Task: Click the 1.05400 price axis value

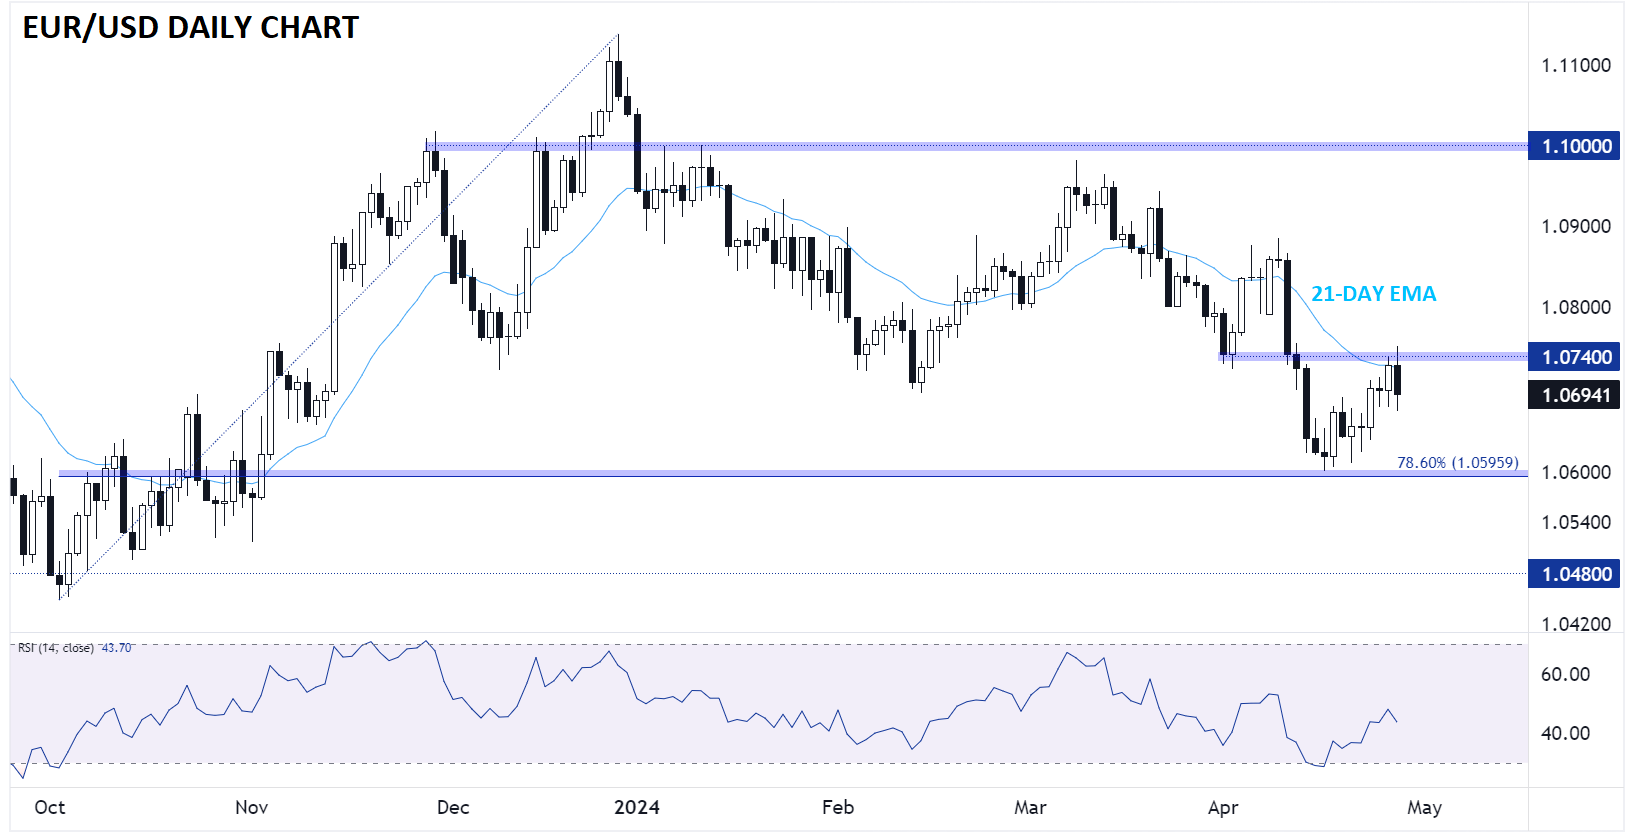Action: [1576, 523]
